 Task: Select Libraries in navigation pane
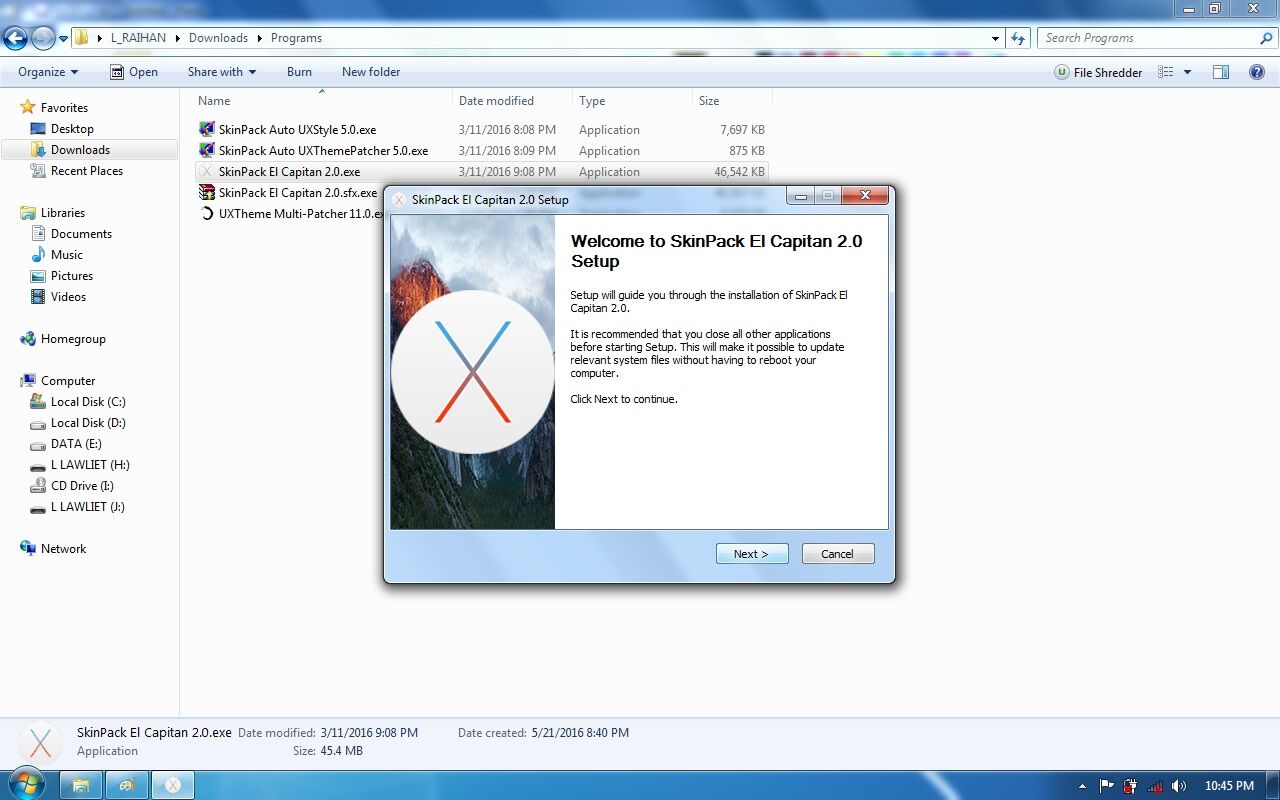point(63,213)
